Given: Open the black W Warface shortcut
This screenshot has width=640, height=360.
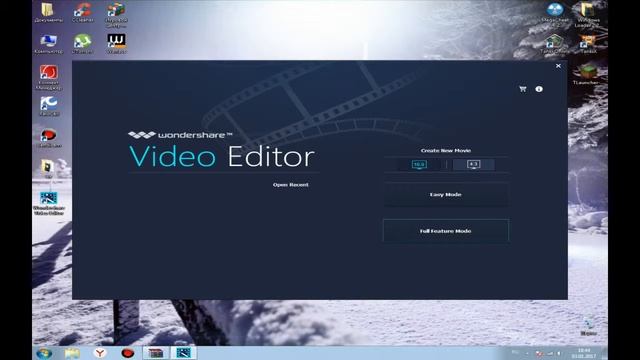Looking at the screenshot, I should point(116,44).
